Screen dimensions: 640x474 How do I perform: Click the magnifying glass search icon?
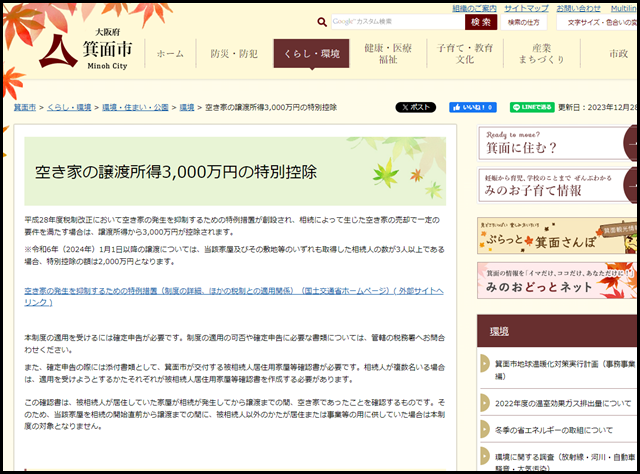click(x=322, y=22)
